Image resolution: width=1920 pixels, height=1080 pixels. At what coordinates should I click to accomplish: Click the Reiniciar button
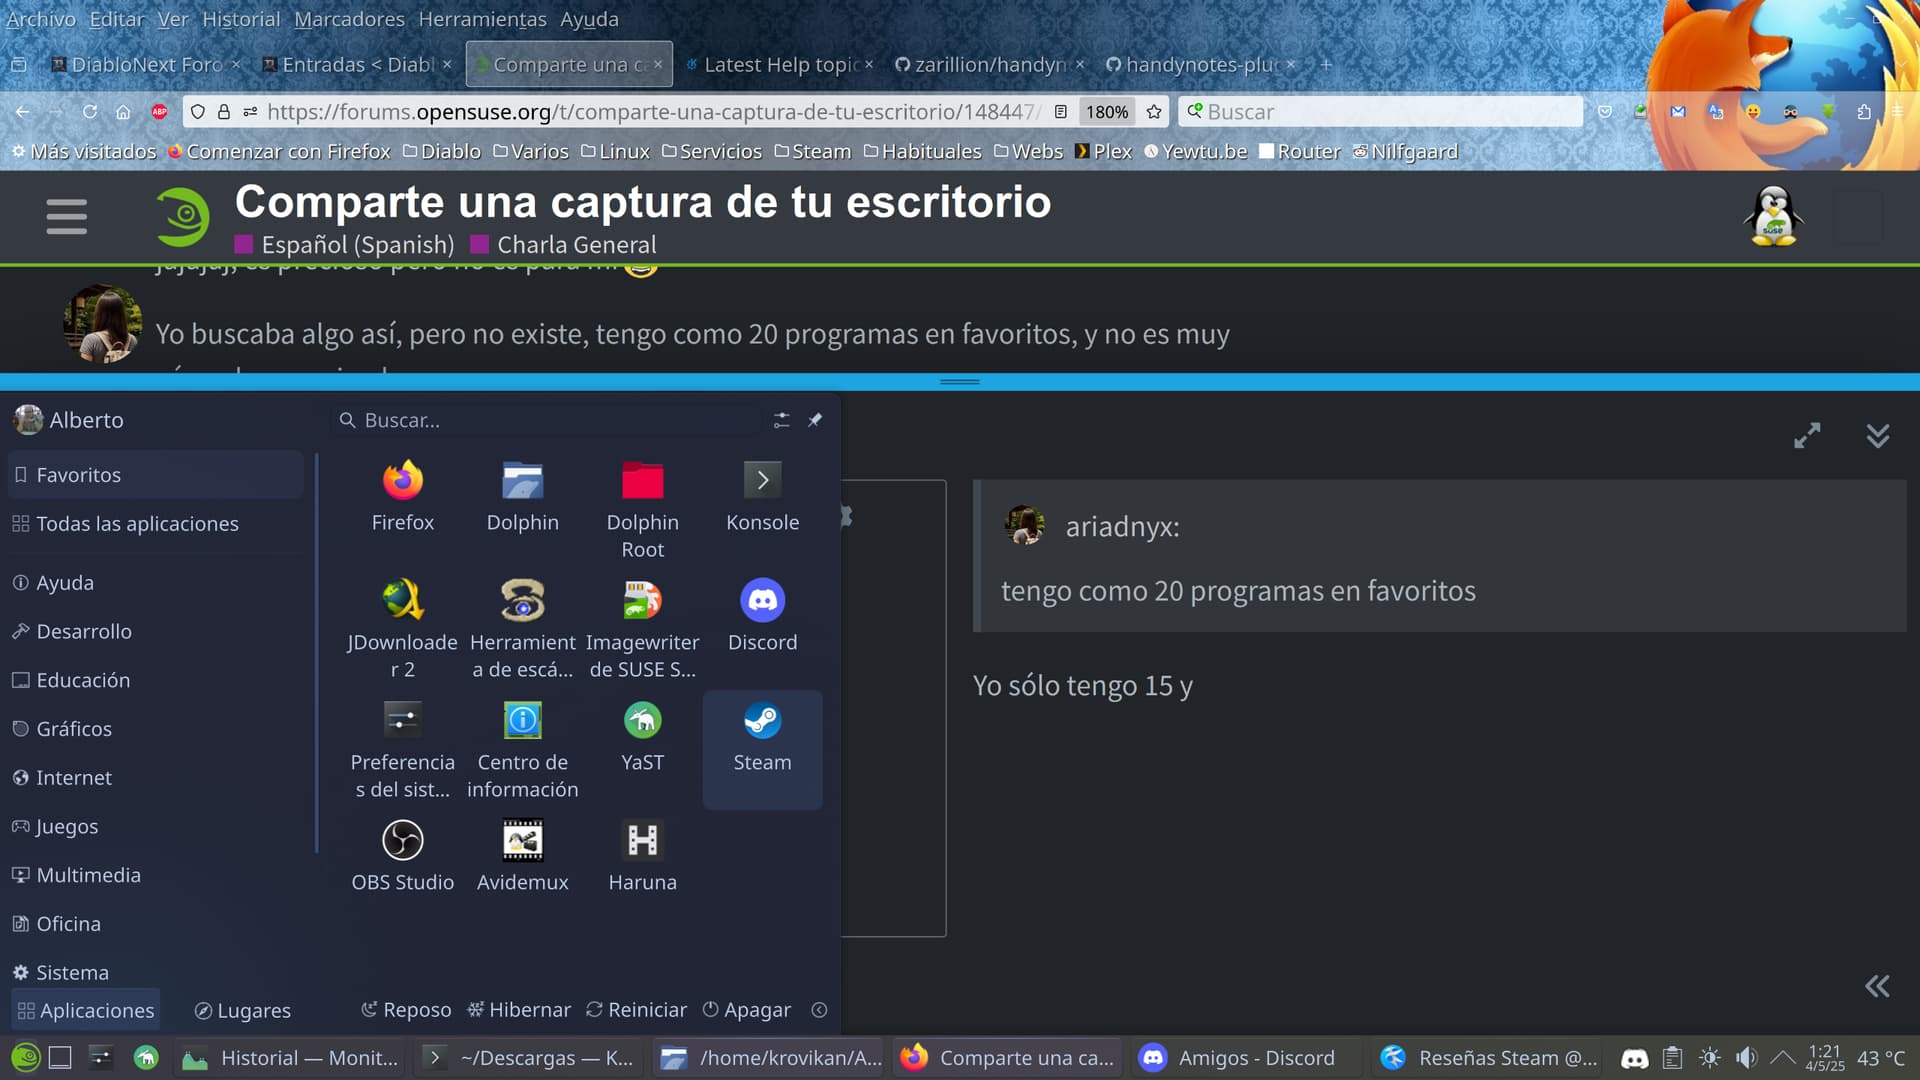point(637,1010)
